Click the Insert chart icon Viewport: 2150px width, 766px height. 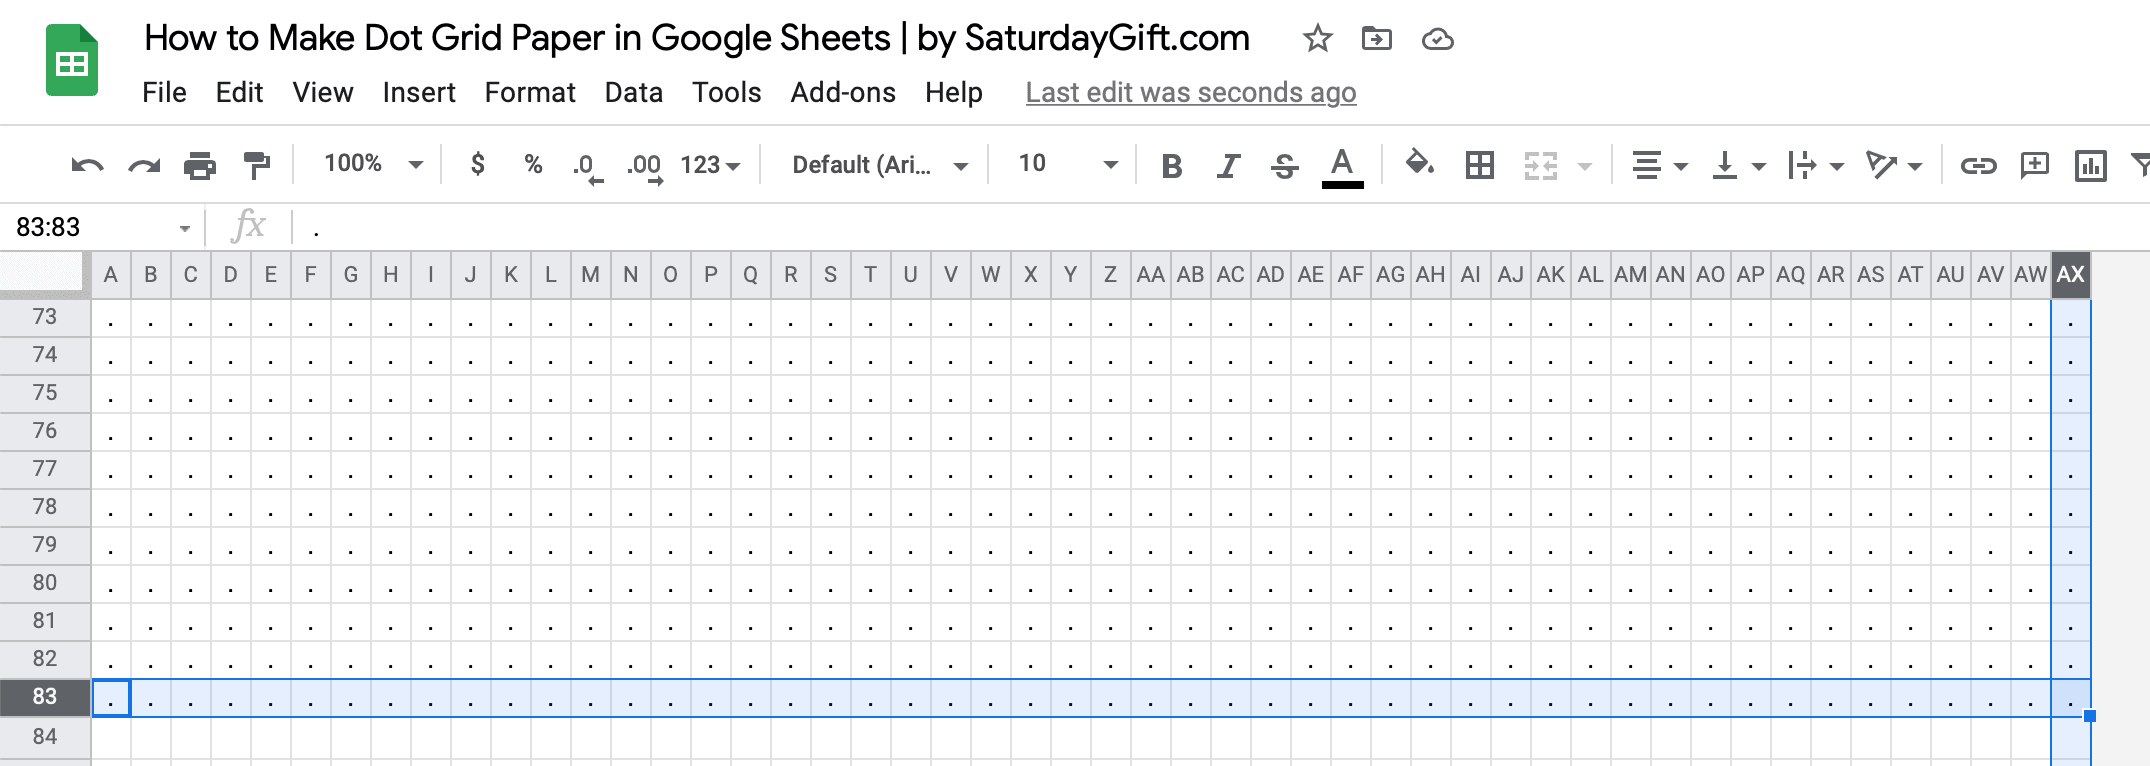coord(2090,165)
